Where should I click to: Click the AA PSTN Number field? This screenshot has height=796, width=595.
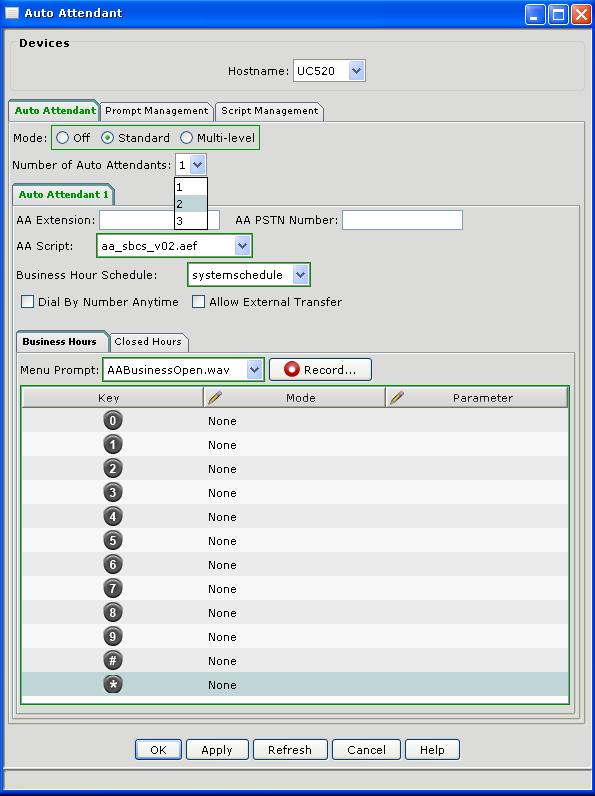[x=402, y=220]
